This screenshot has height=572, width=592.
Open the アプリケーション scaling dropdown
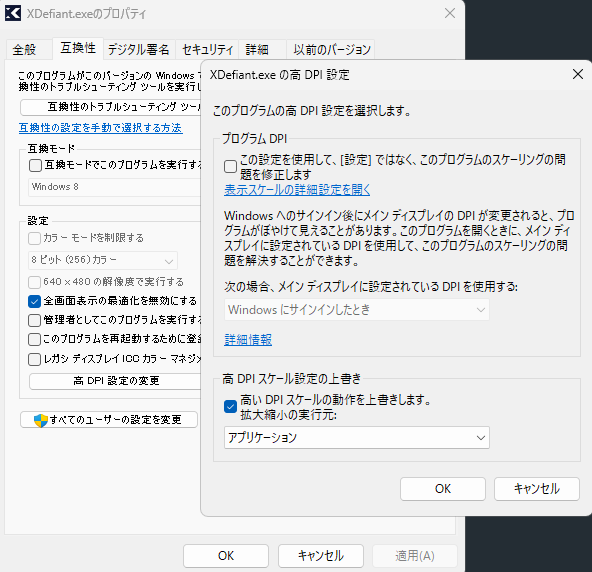(357, 438)
